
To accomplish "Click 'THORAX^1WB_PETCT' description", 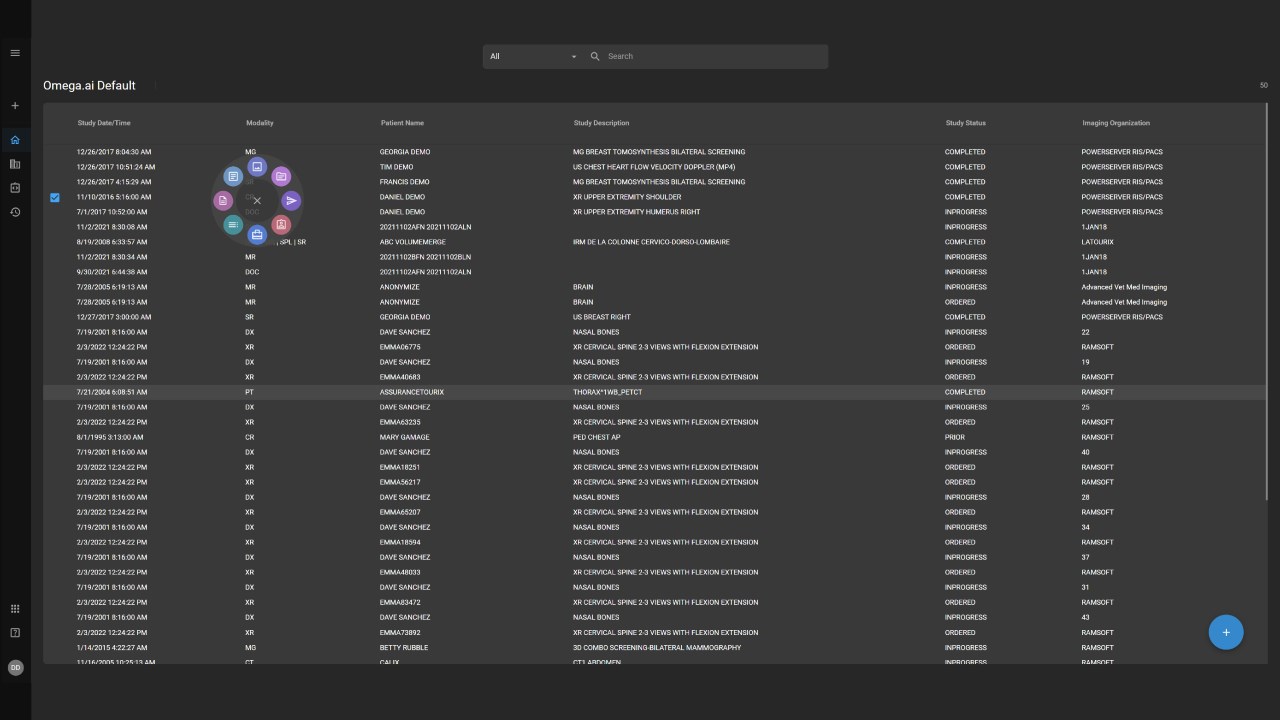I will [x=607, y=392].
